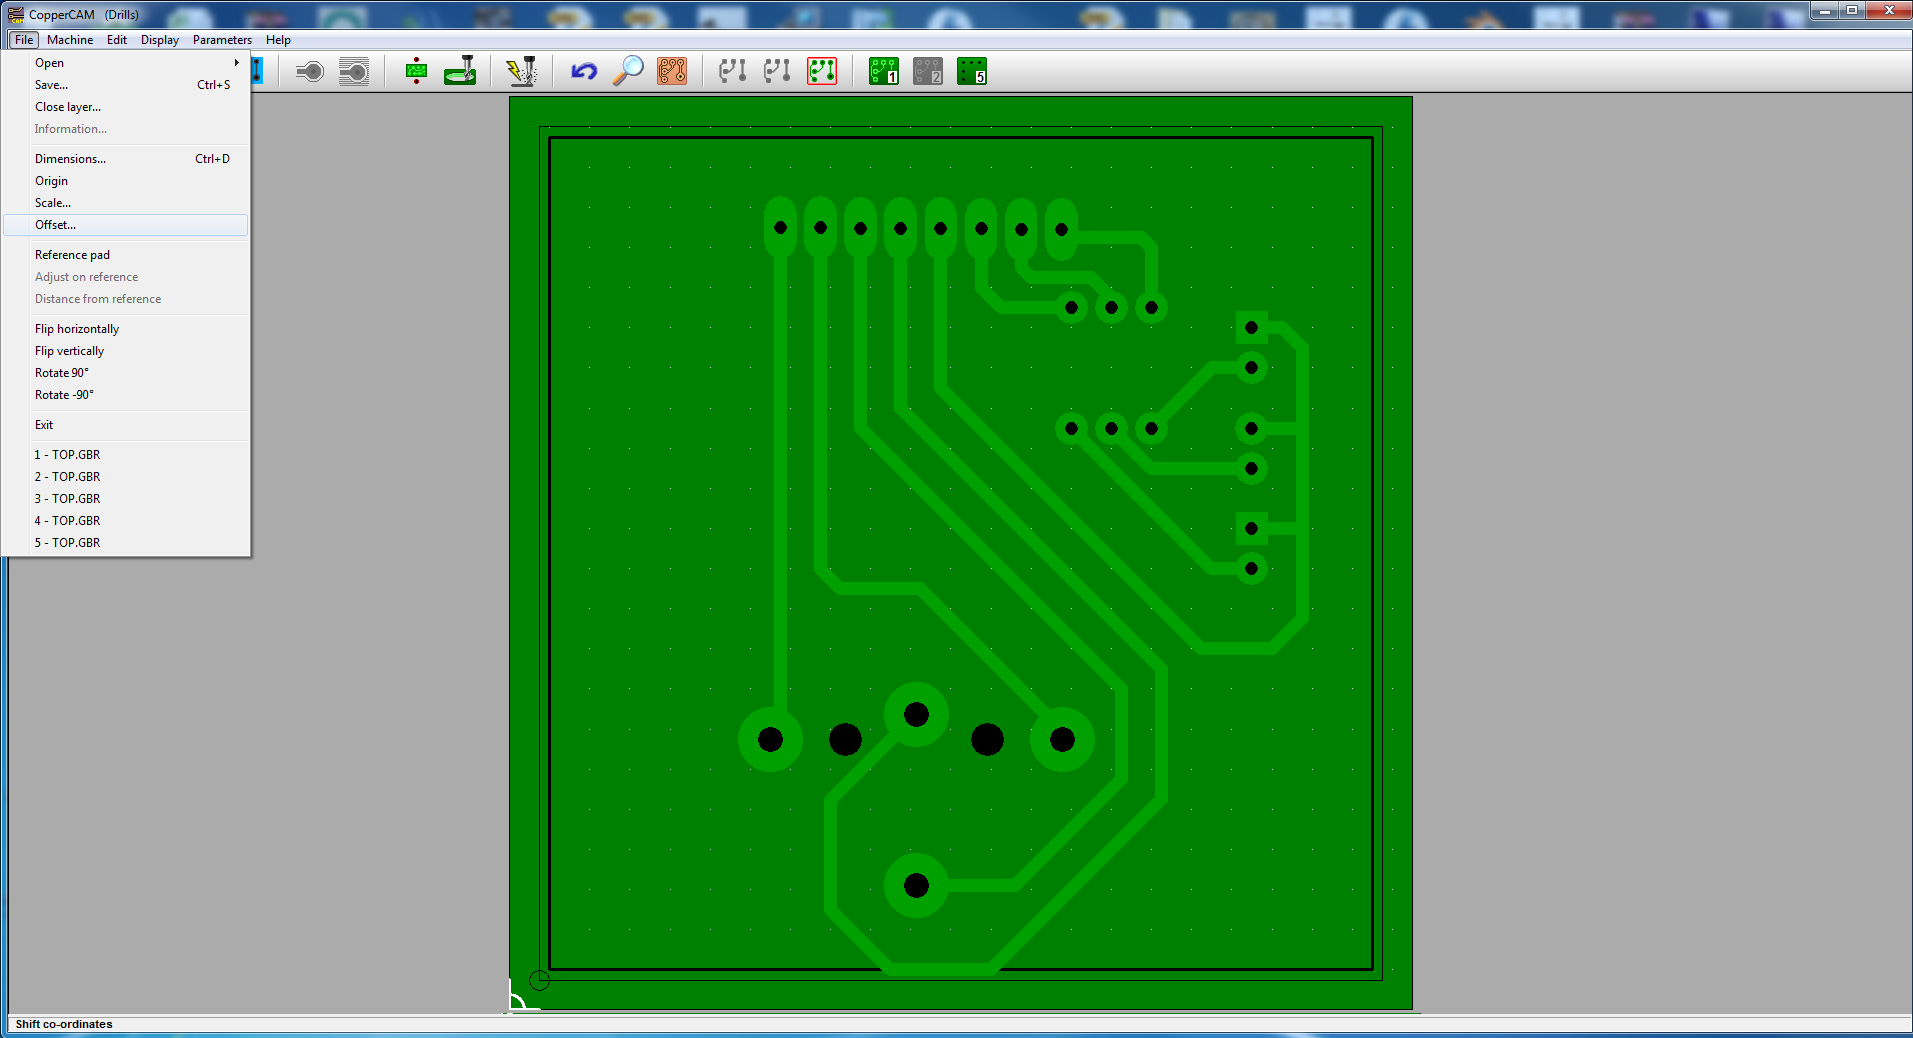Image resolution: width=1913 pixels, height=1038 pixels.
Task: Open the orange board preview icon
Action: [671, 71]
